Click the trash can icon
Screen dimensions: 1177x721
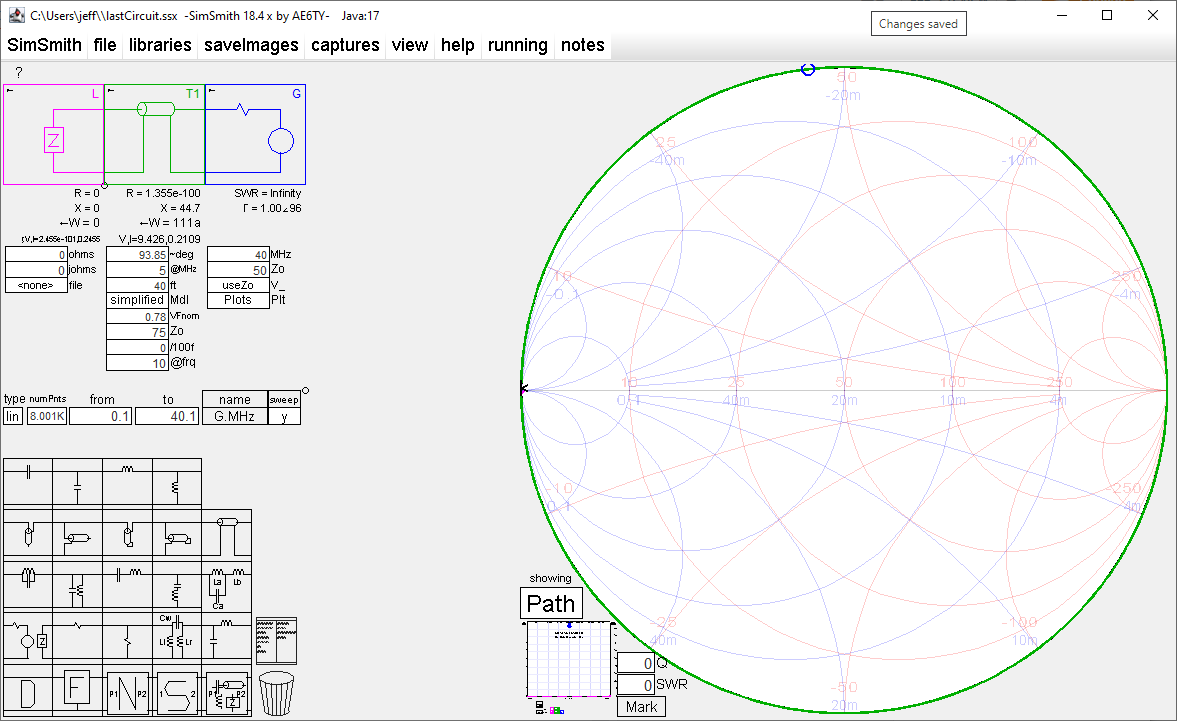coord(276,693)
